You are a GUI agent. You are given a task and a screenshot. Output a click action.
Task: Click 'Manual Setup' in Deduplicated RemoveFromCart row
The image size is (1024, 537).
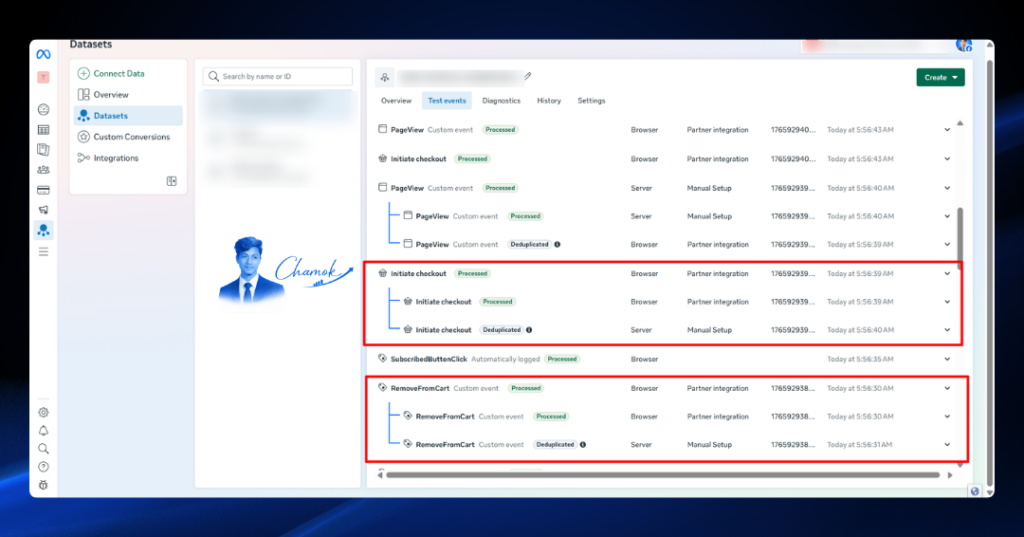pos(709,445)
